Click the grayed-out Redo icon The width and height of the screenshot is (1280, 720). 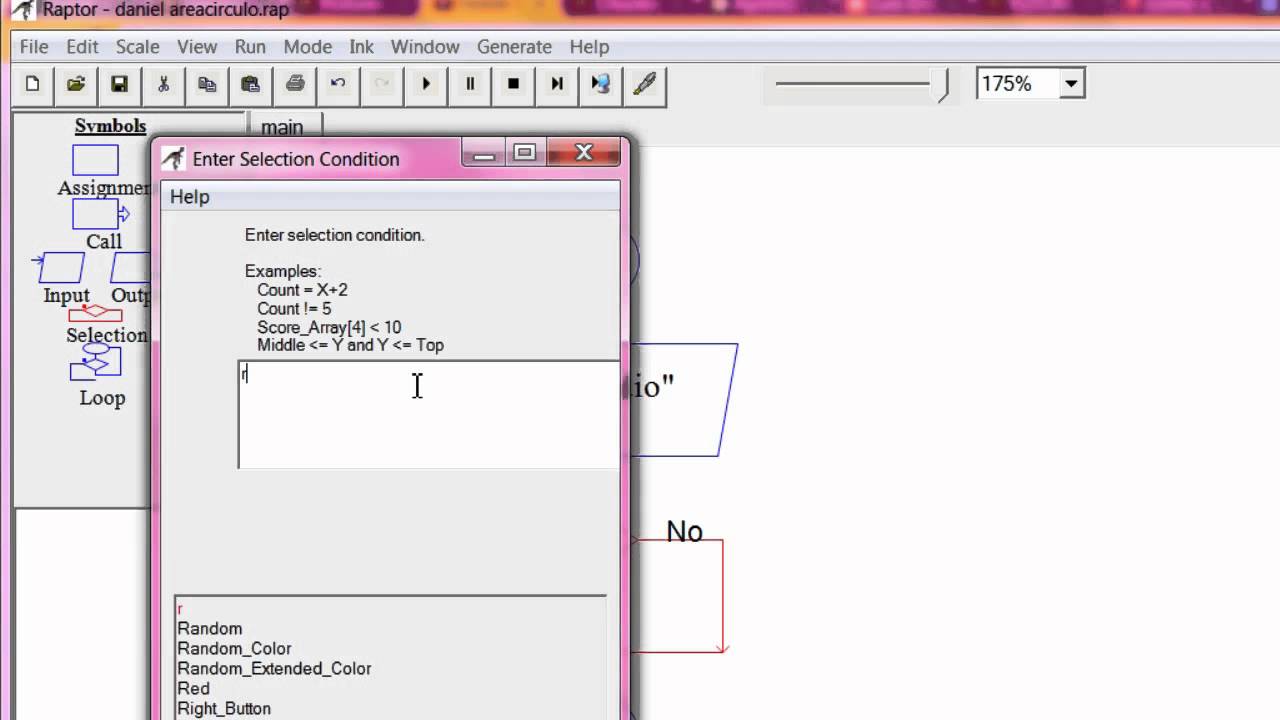(x=382, y=84)
